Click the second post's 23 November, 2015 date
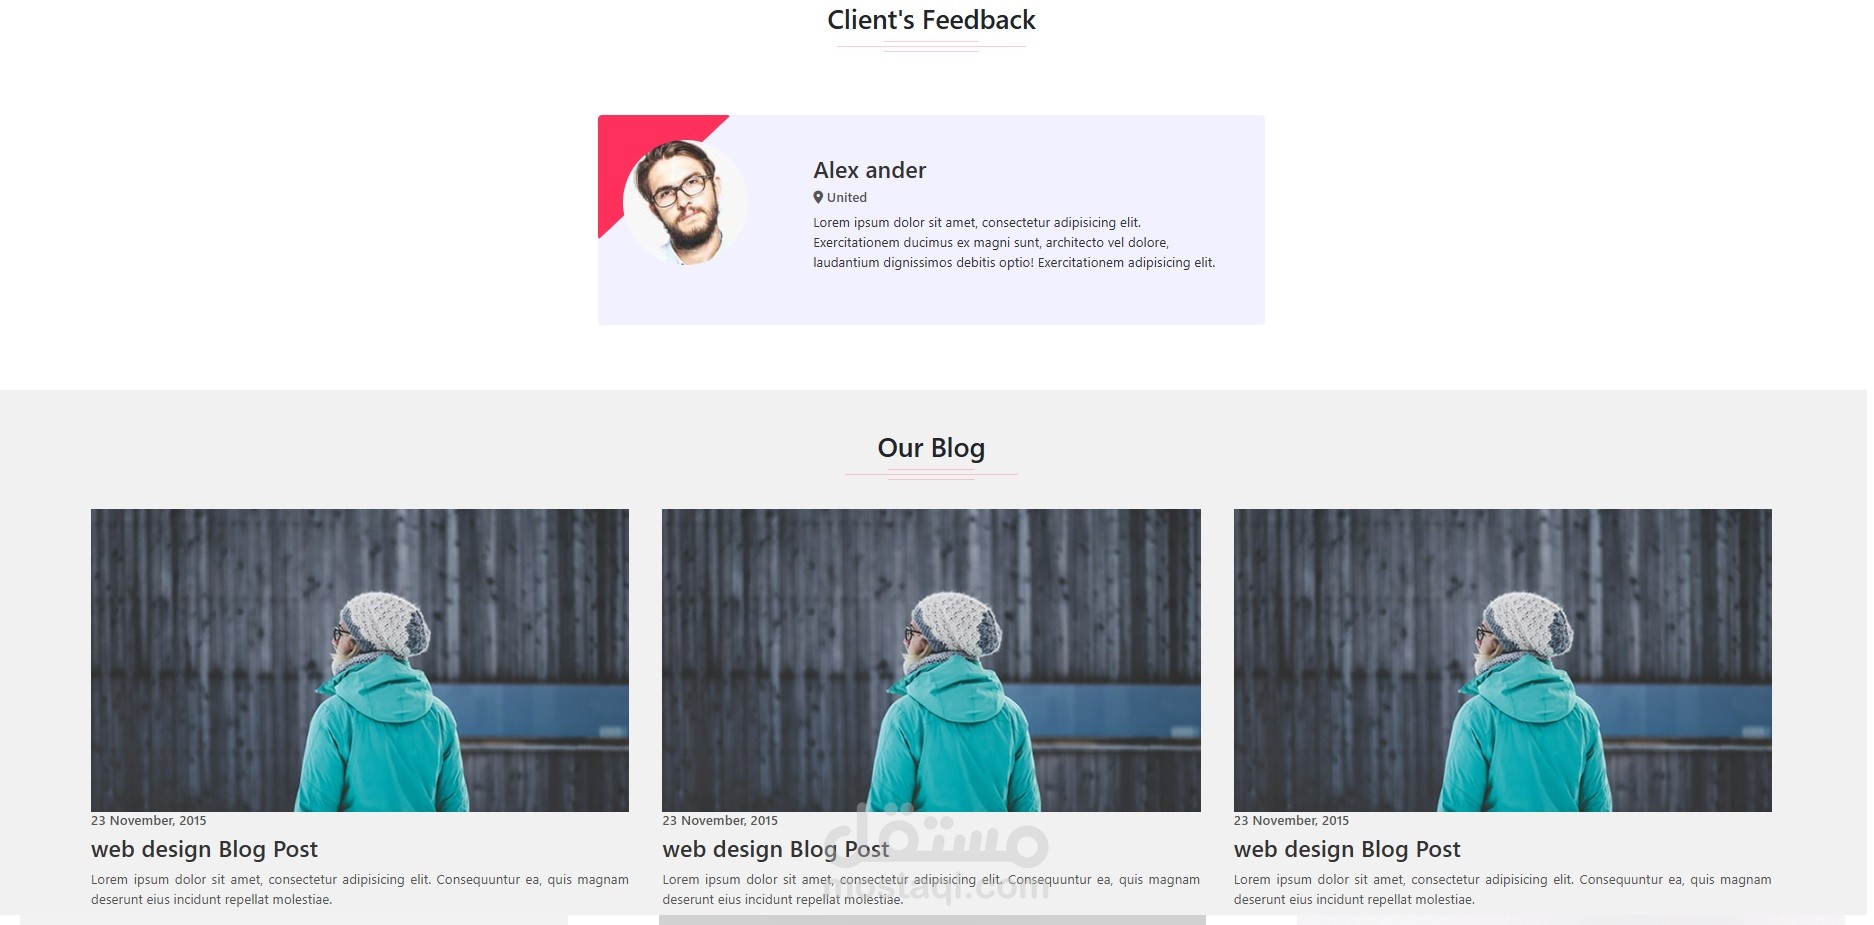 [x=720, y=821]
